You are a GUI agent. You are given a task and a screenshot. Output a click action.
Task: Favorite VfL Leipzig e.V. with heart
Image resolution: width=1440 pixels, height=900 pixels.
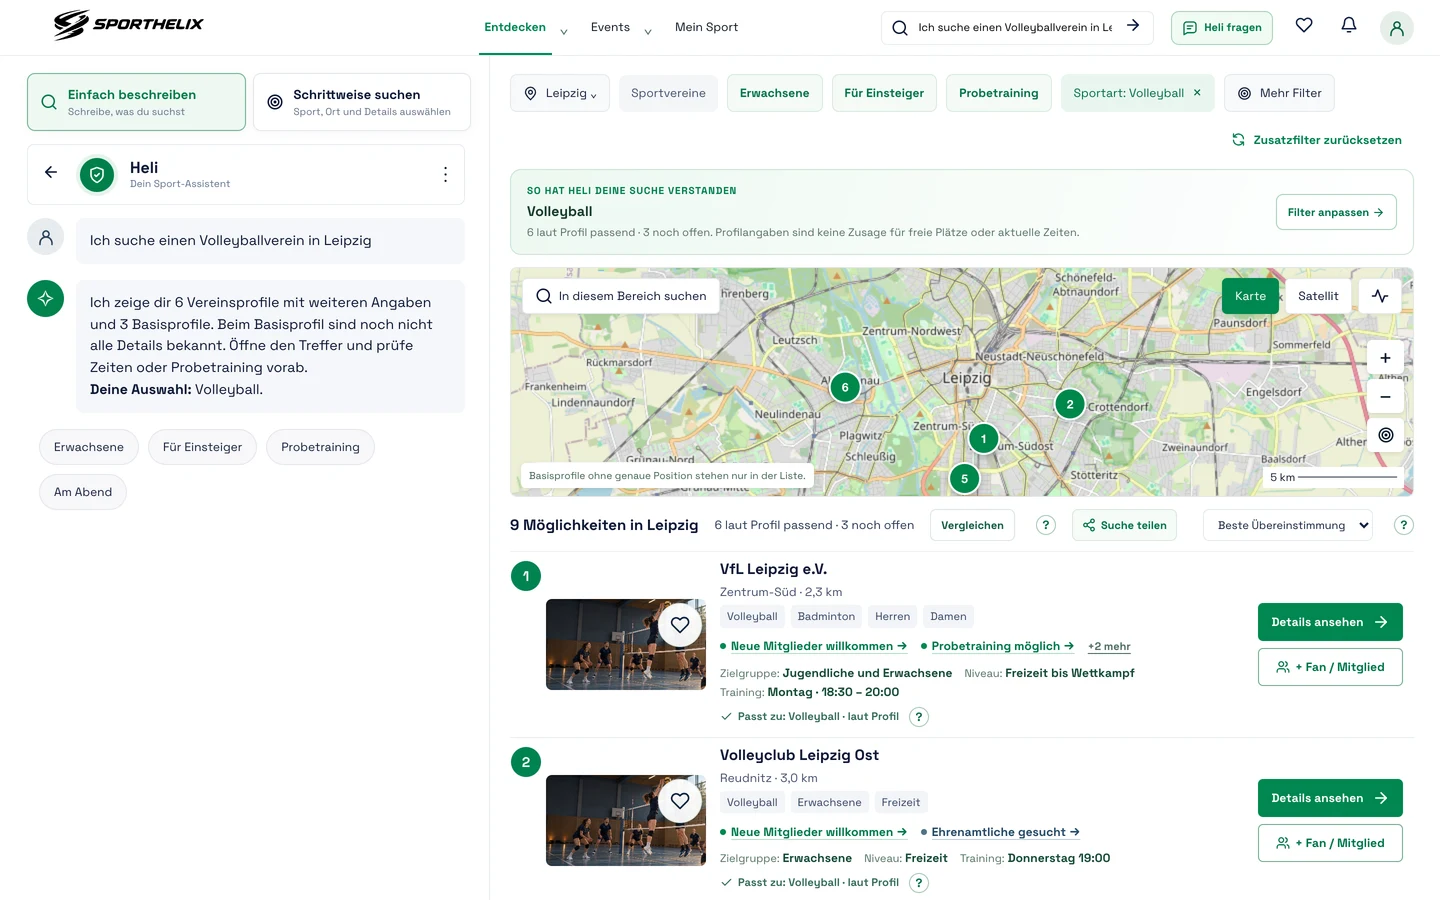pos(680,625)
